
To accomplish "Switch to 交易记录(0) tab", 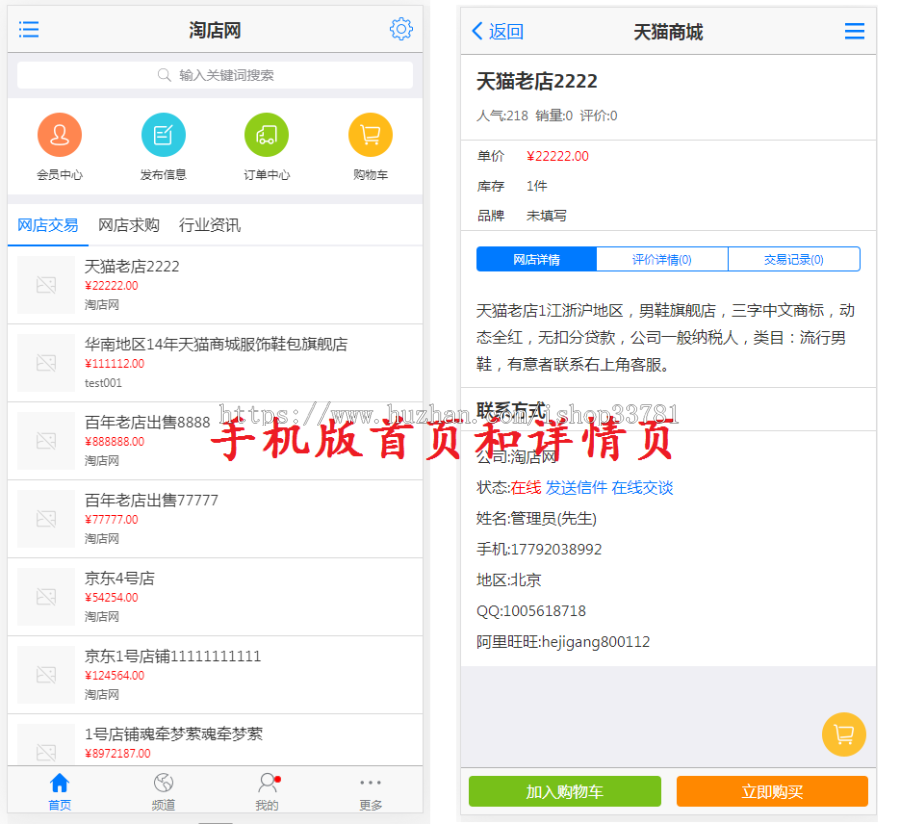I will (794, 259).
